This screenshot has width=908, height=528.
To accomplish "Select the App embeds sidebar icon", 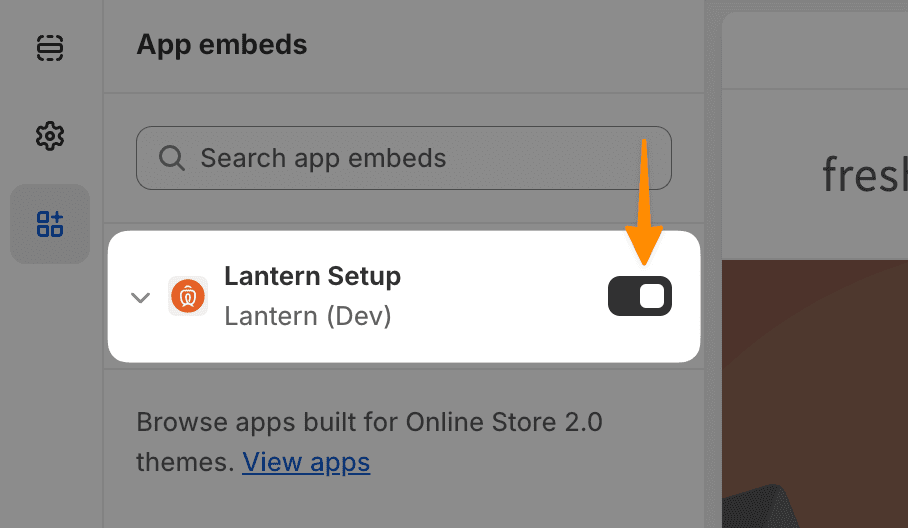I will (x=49, y=224).
